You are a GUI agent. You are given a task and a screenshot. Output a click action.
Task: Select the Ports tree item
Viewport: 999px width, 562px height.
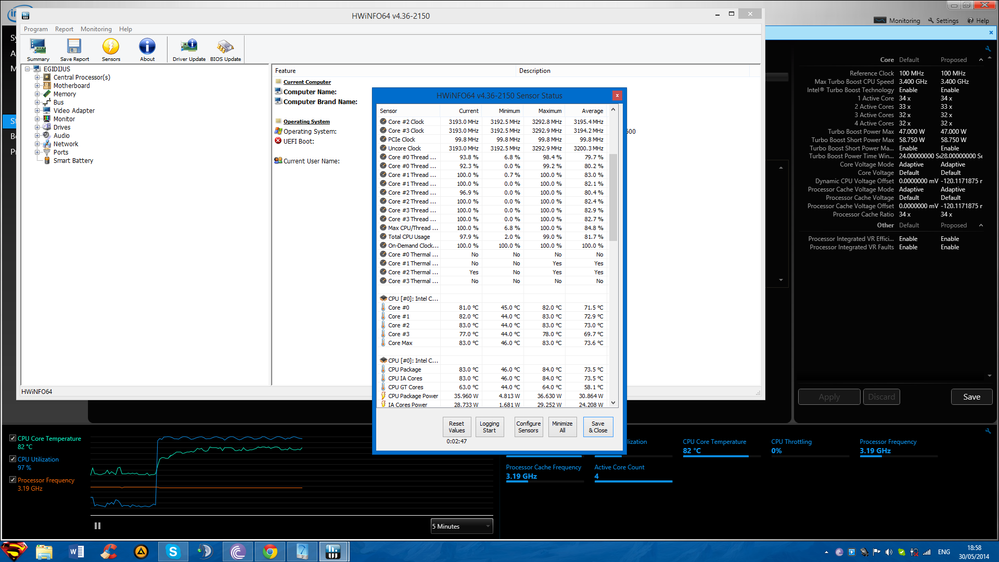tap(61, 152)
